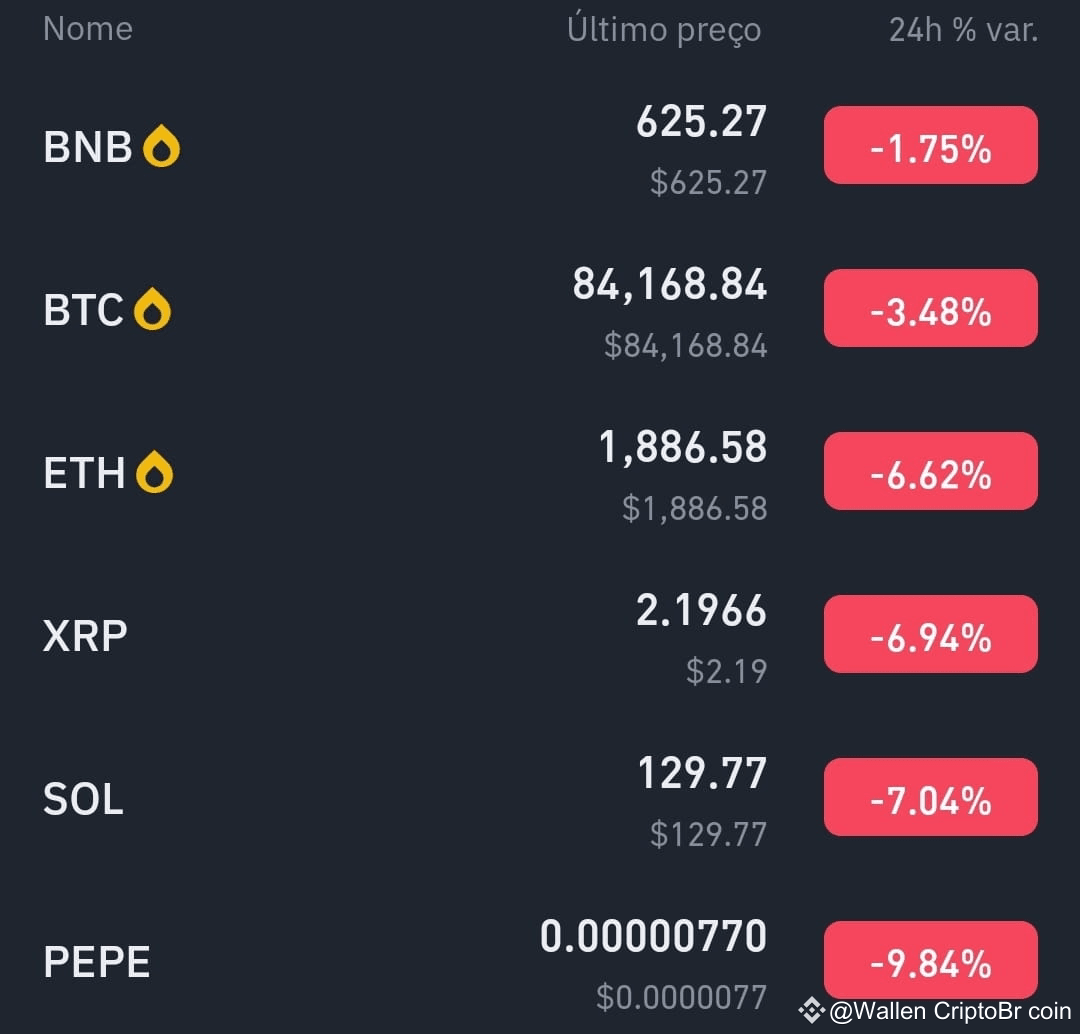1080x1034 pixels.
Task: Click the -6.94% button for XRP
Action: 930,633
